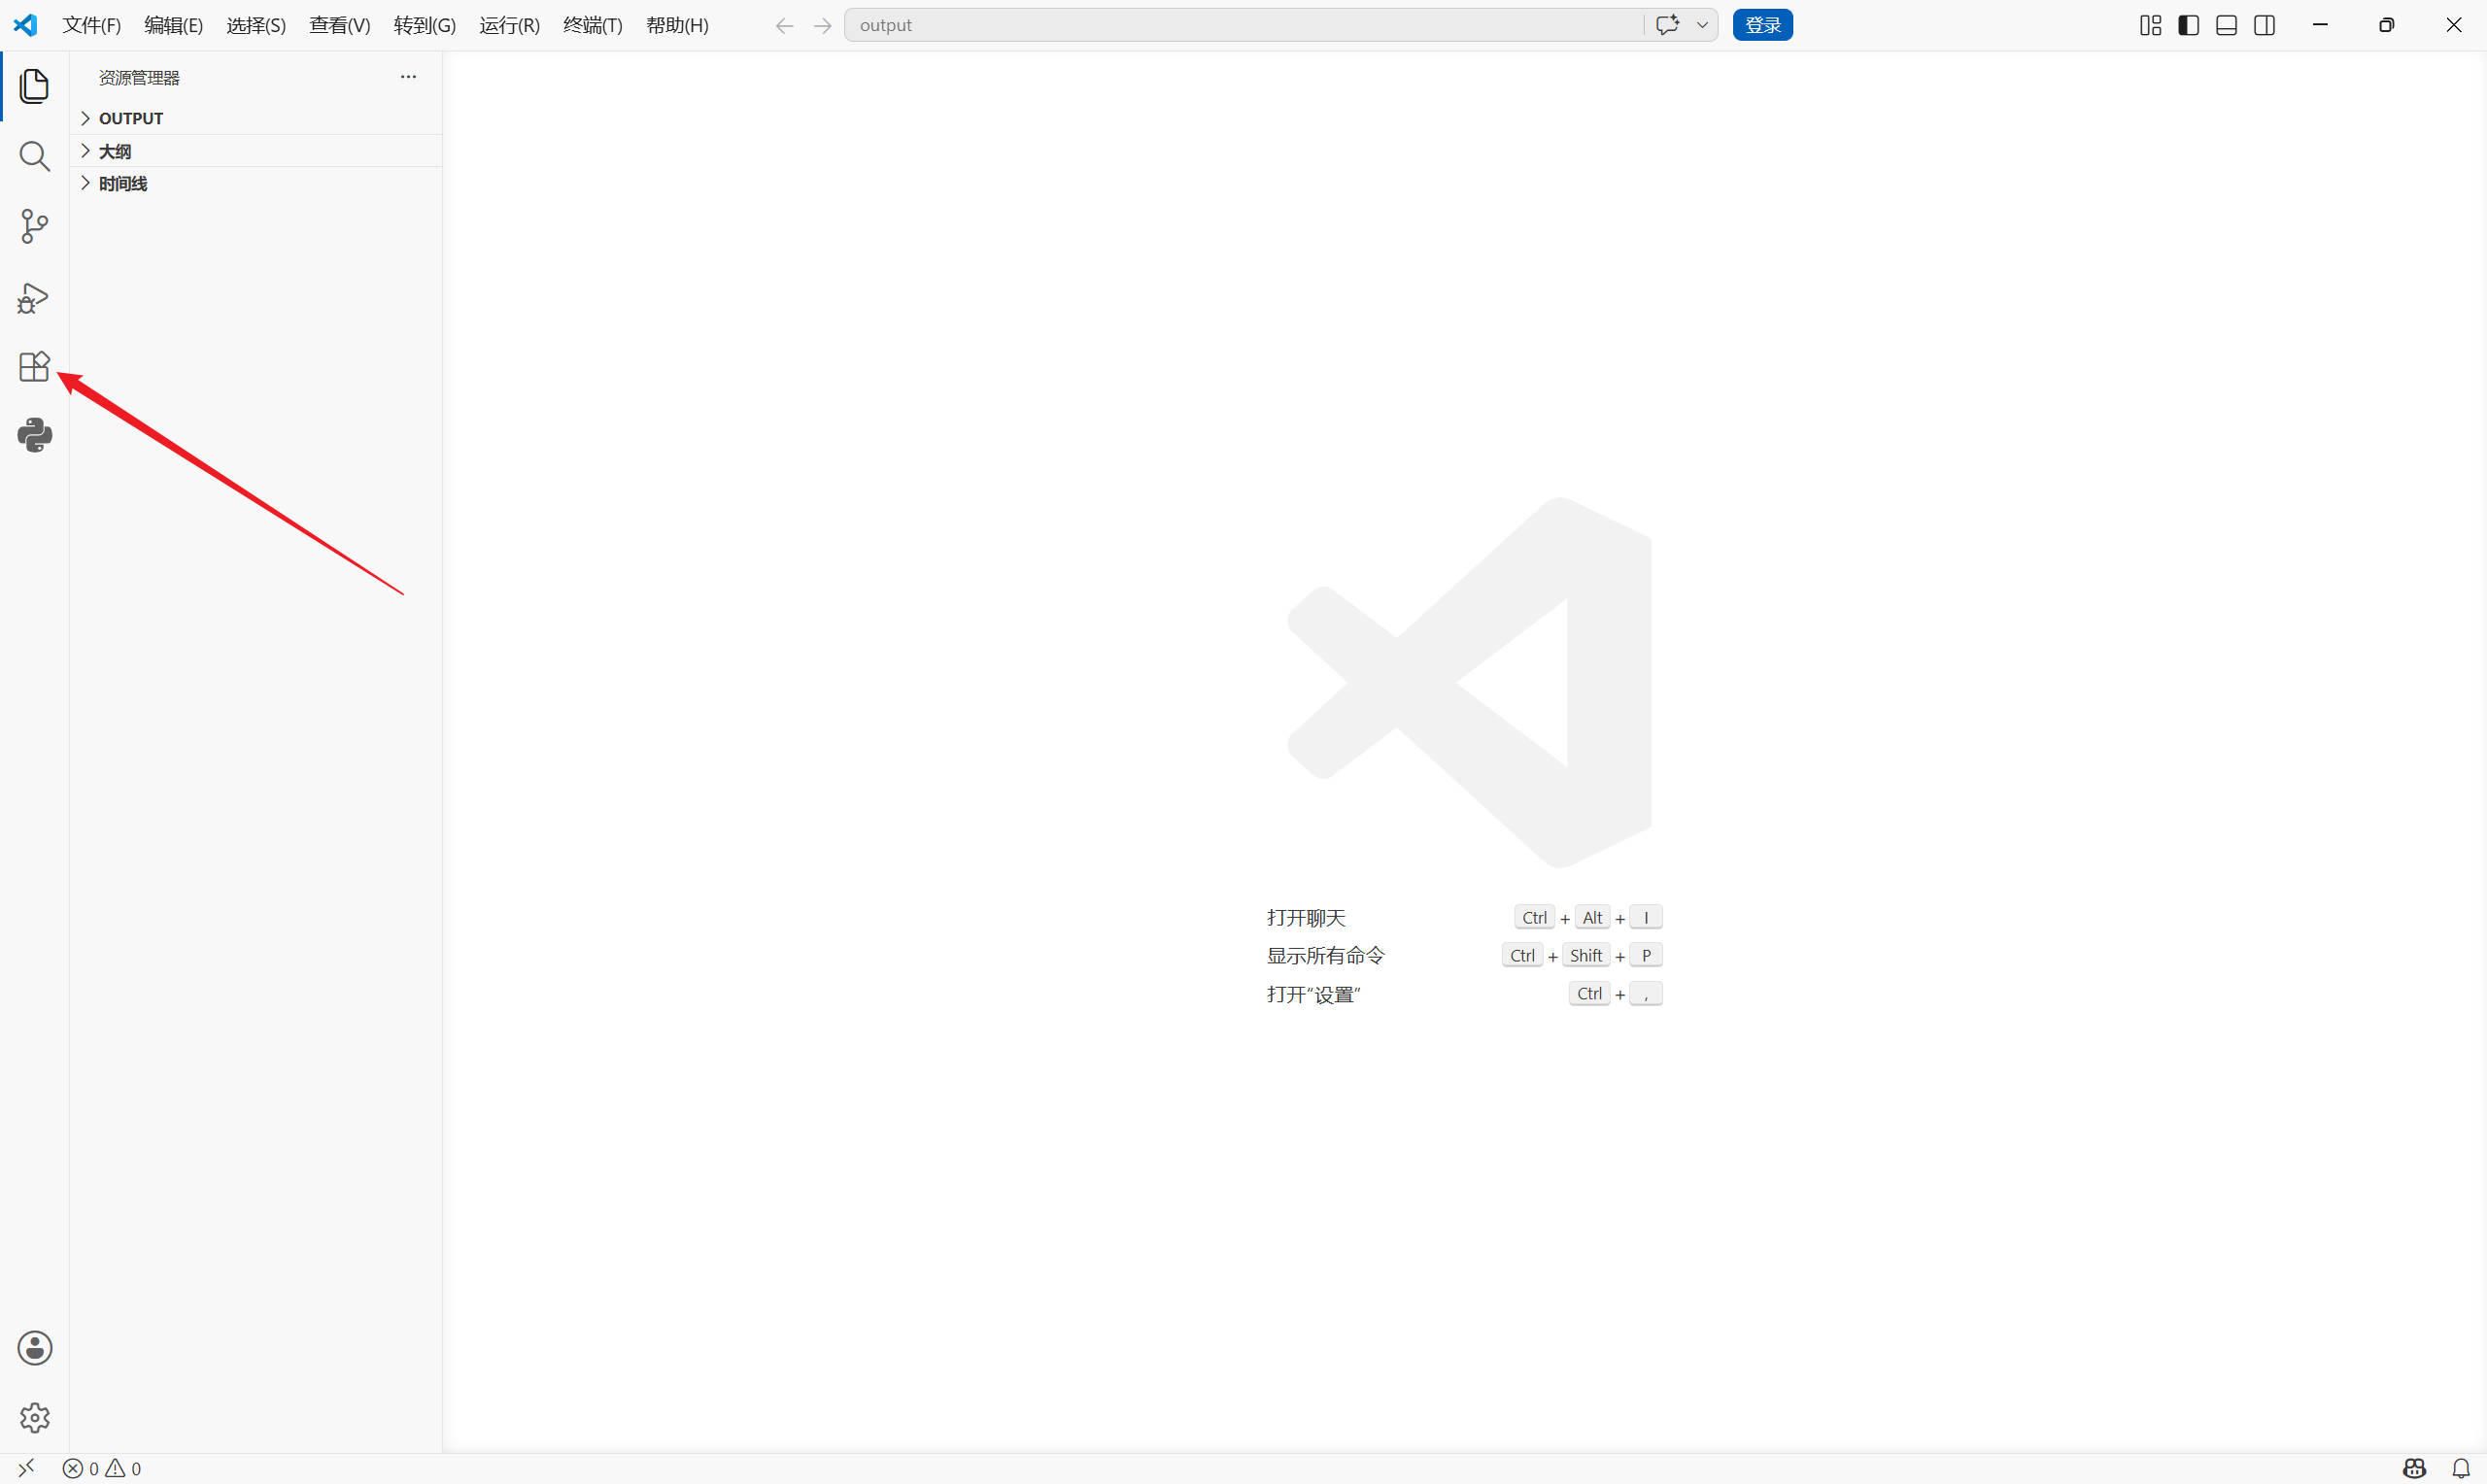The height and width of the screenshot is (1484, 2487).
Task: Open chat from title bar icon
Action: (1667, 25)
